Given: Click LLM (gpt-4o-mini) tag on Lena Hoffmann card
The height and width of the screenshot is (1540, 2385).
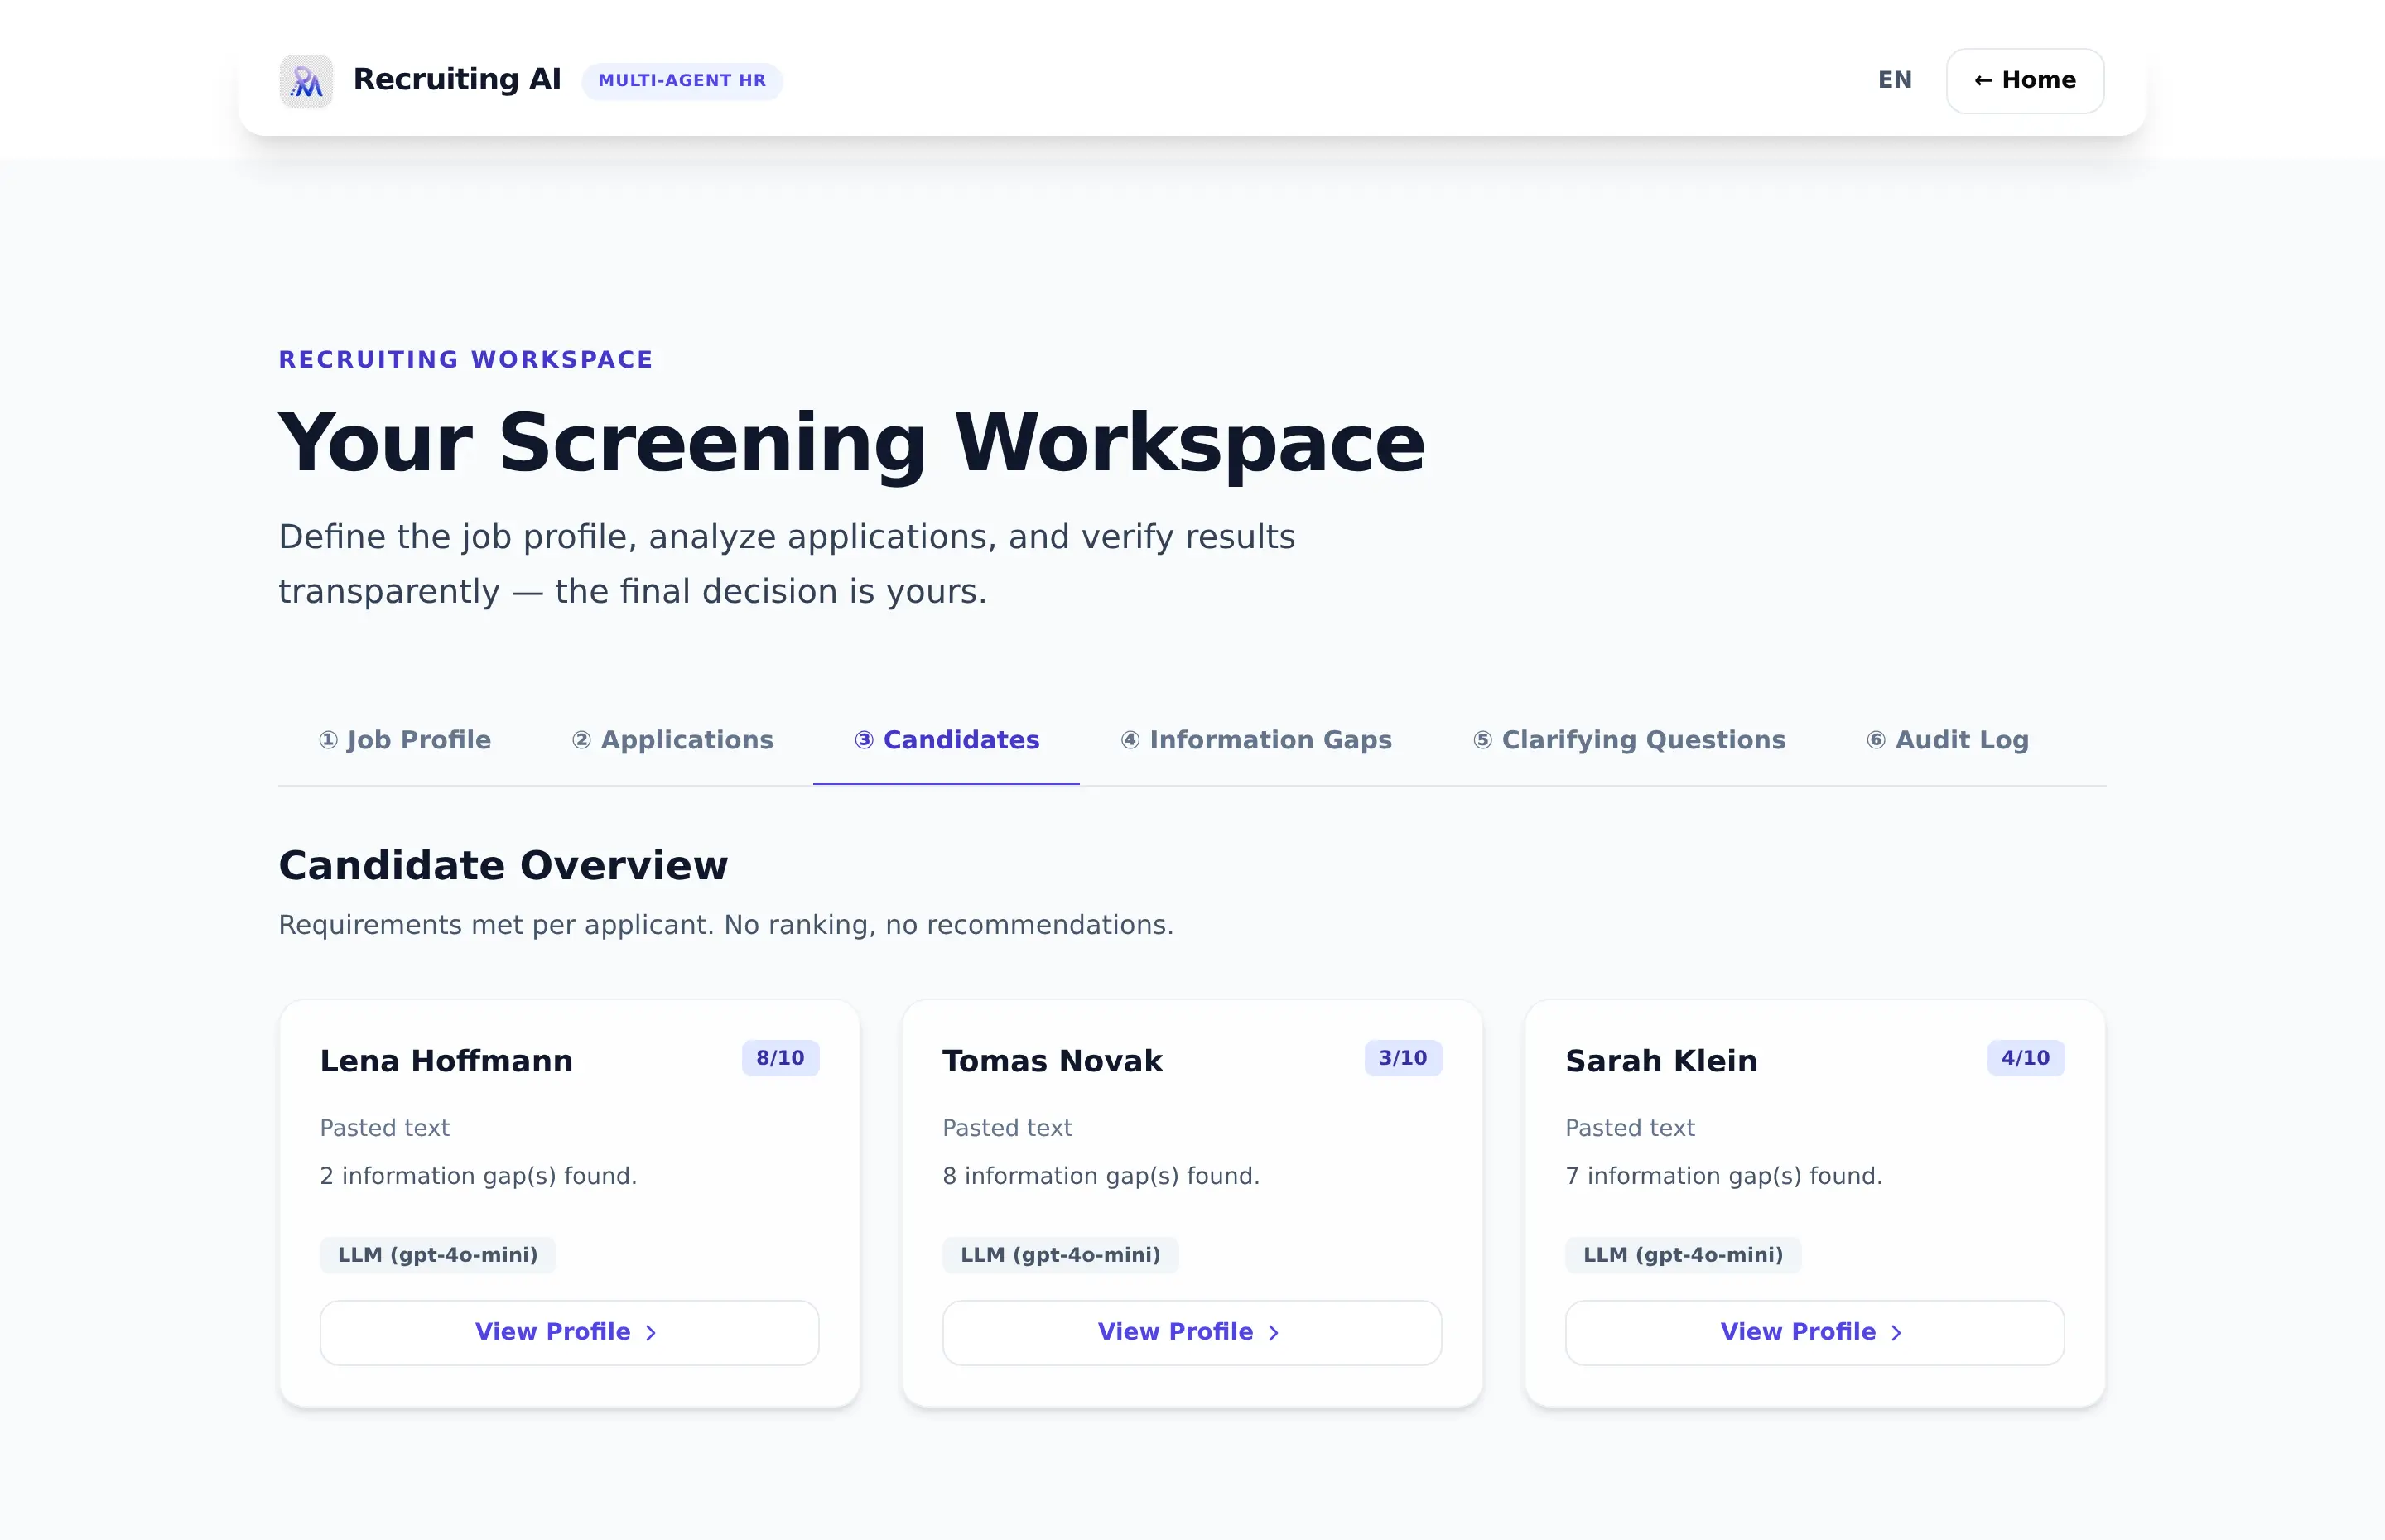Looking at the screenshot, I should [438, 1255].
